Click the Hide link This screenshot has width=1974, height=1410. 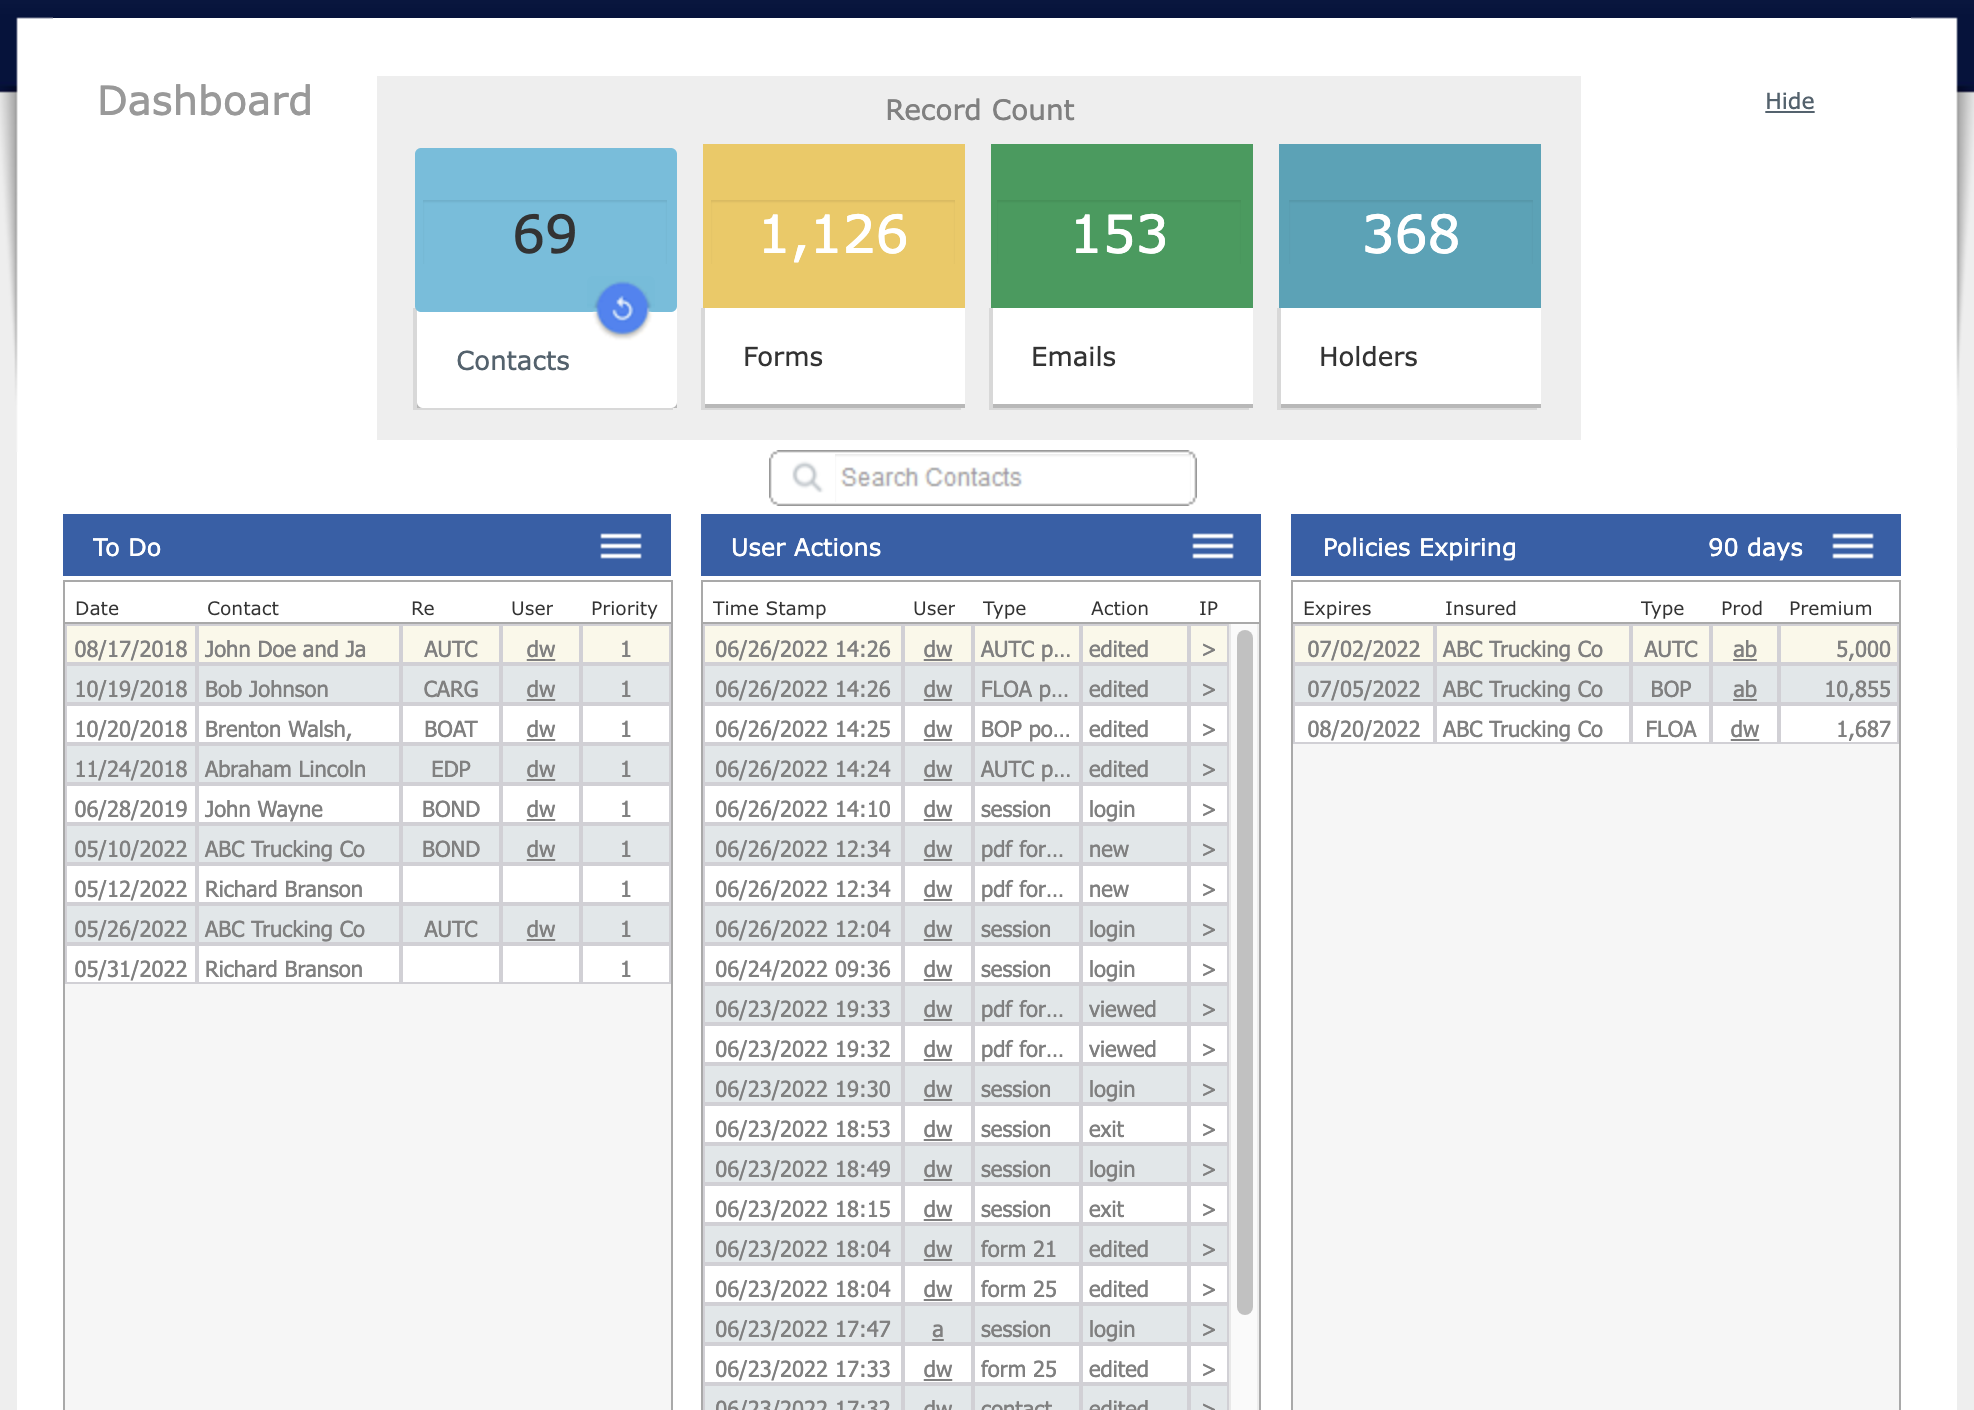coord(1789,101)
